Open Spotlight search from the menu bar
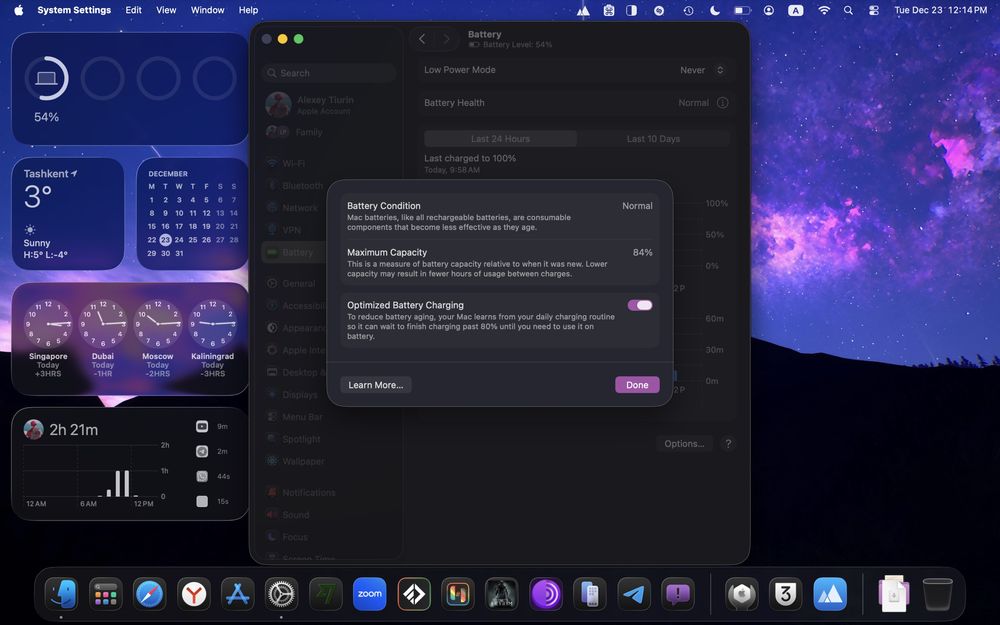 [x=848, y=10]
